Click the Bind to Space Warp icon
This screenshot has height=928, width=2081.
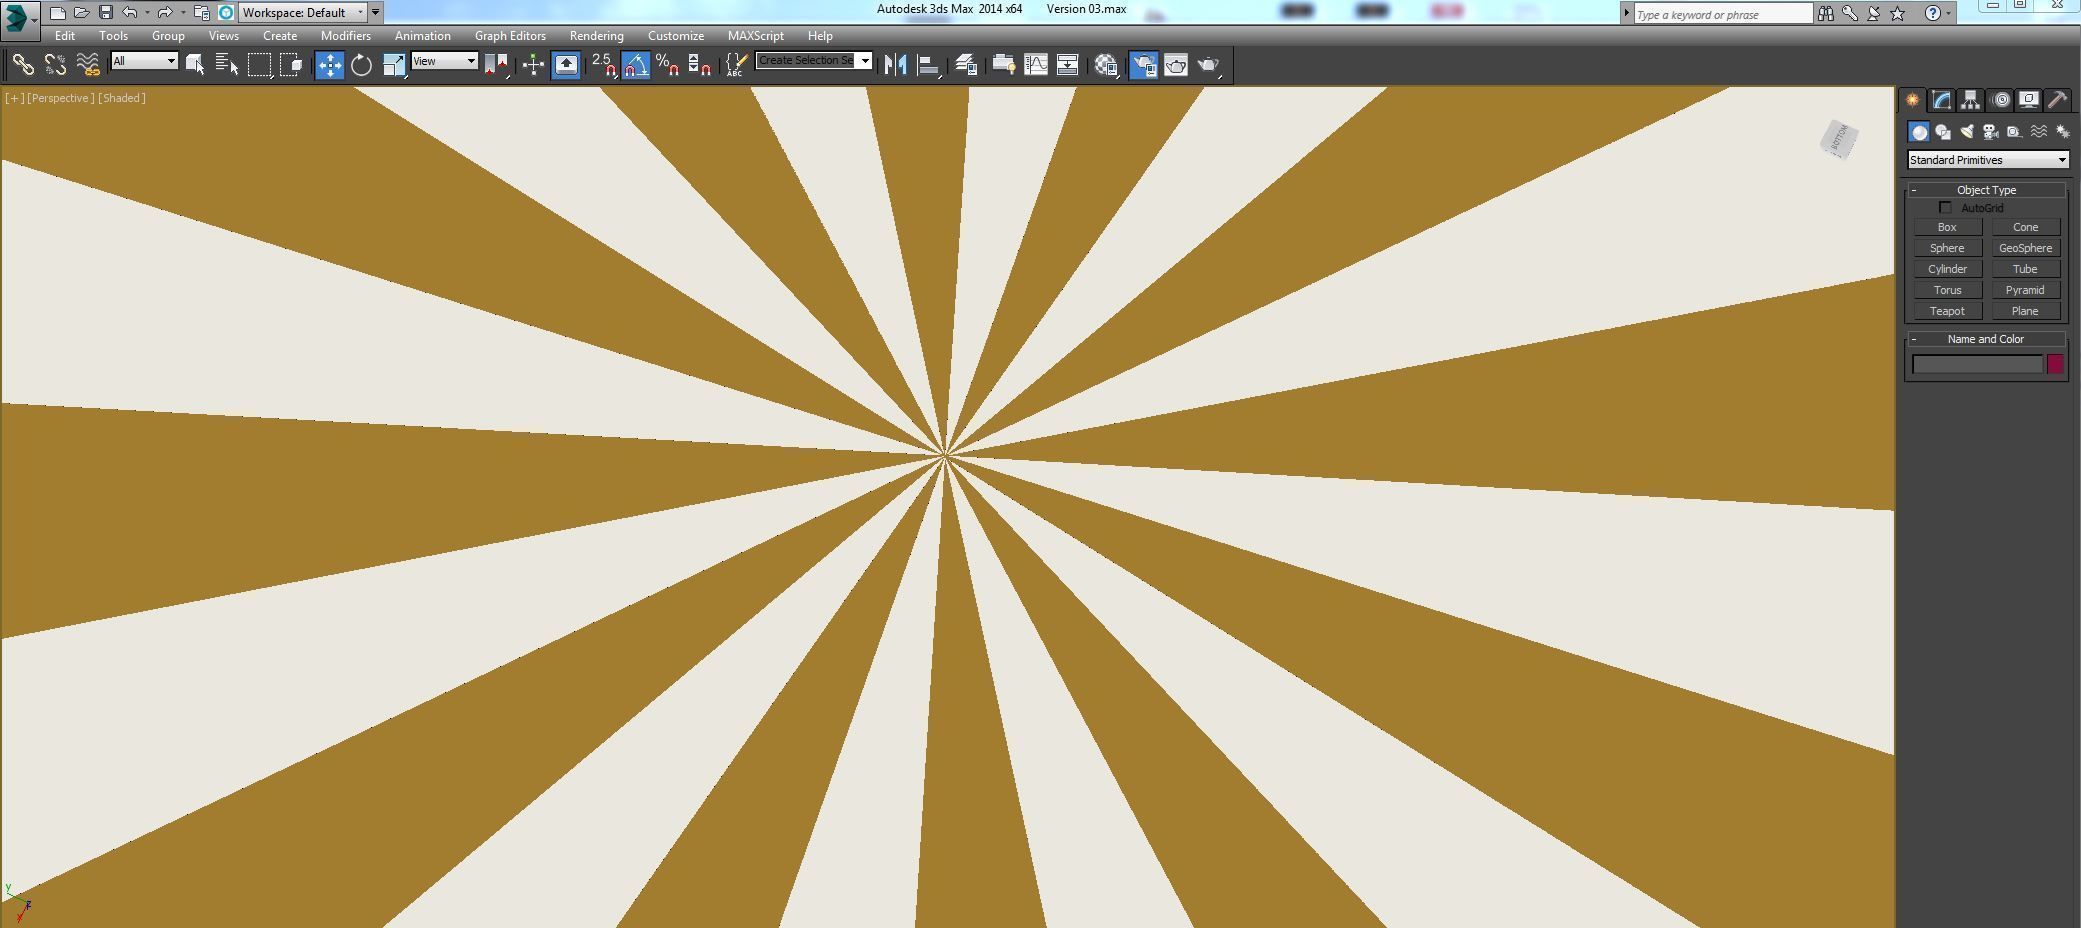(x=88, y=65)
